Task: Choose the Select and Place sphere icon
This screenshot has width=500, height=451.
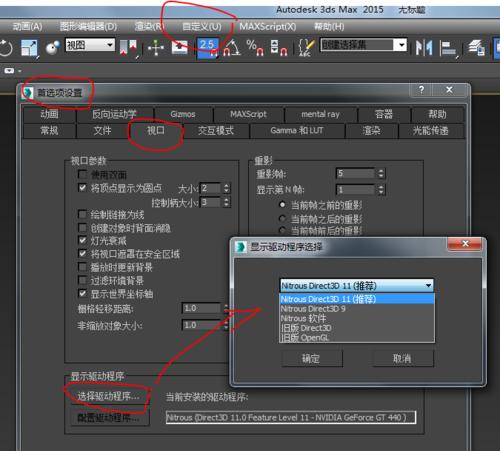Action: pos(53,48)
